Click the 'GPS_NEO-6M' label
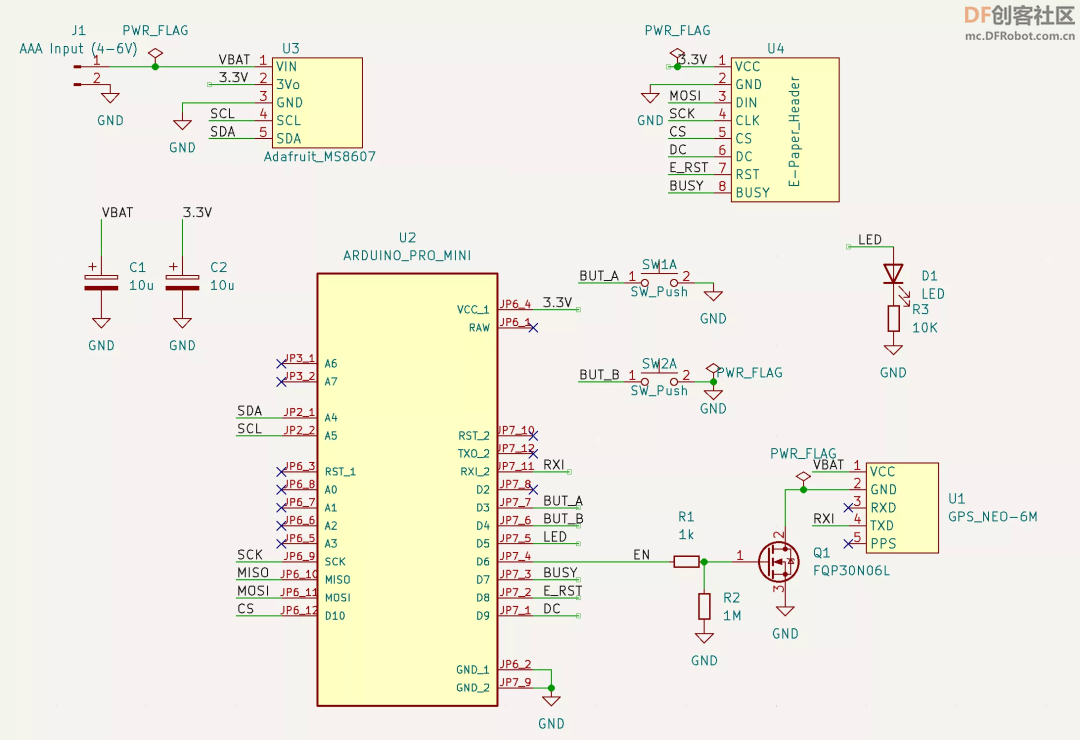Viewport: 1080px width, 740px height. pos(993,517)
